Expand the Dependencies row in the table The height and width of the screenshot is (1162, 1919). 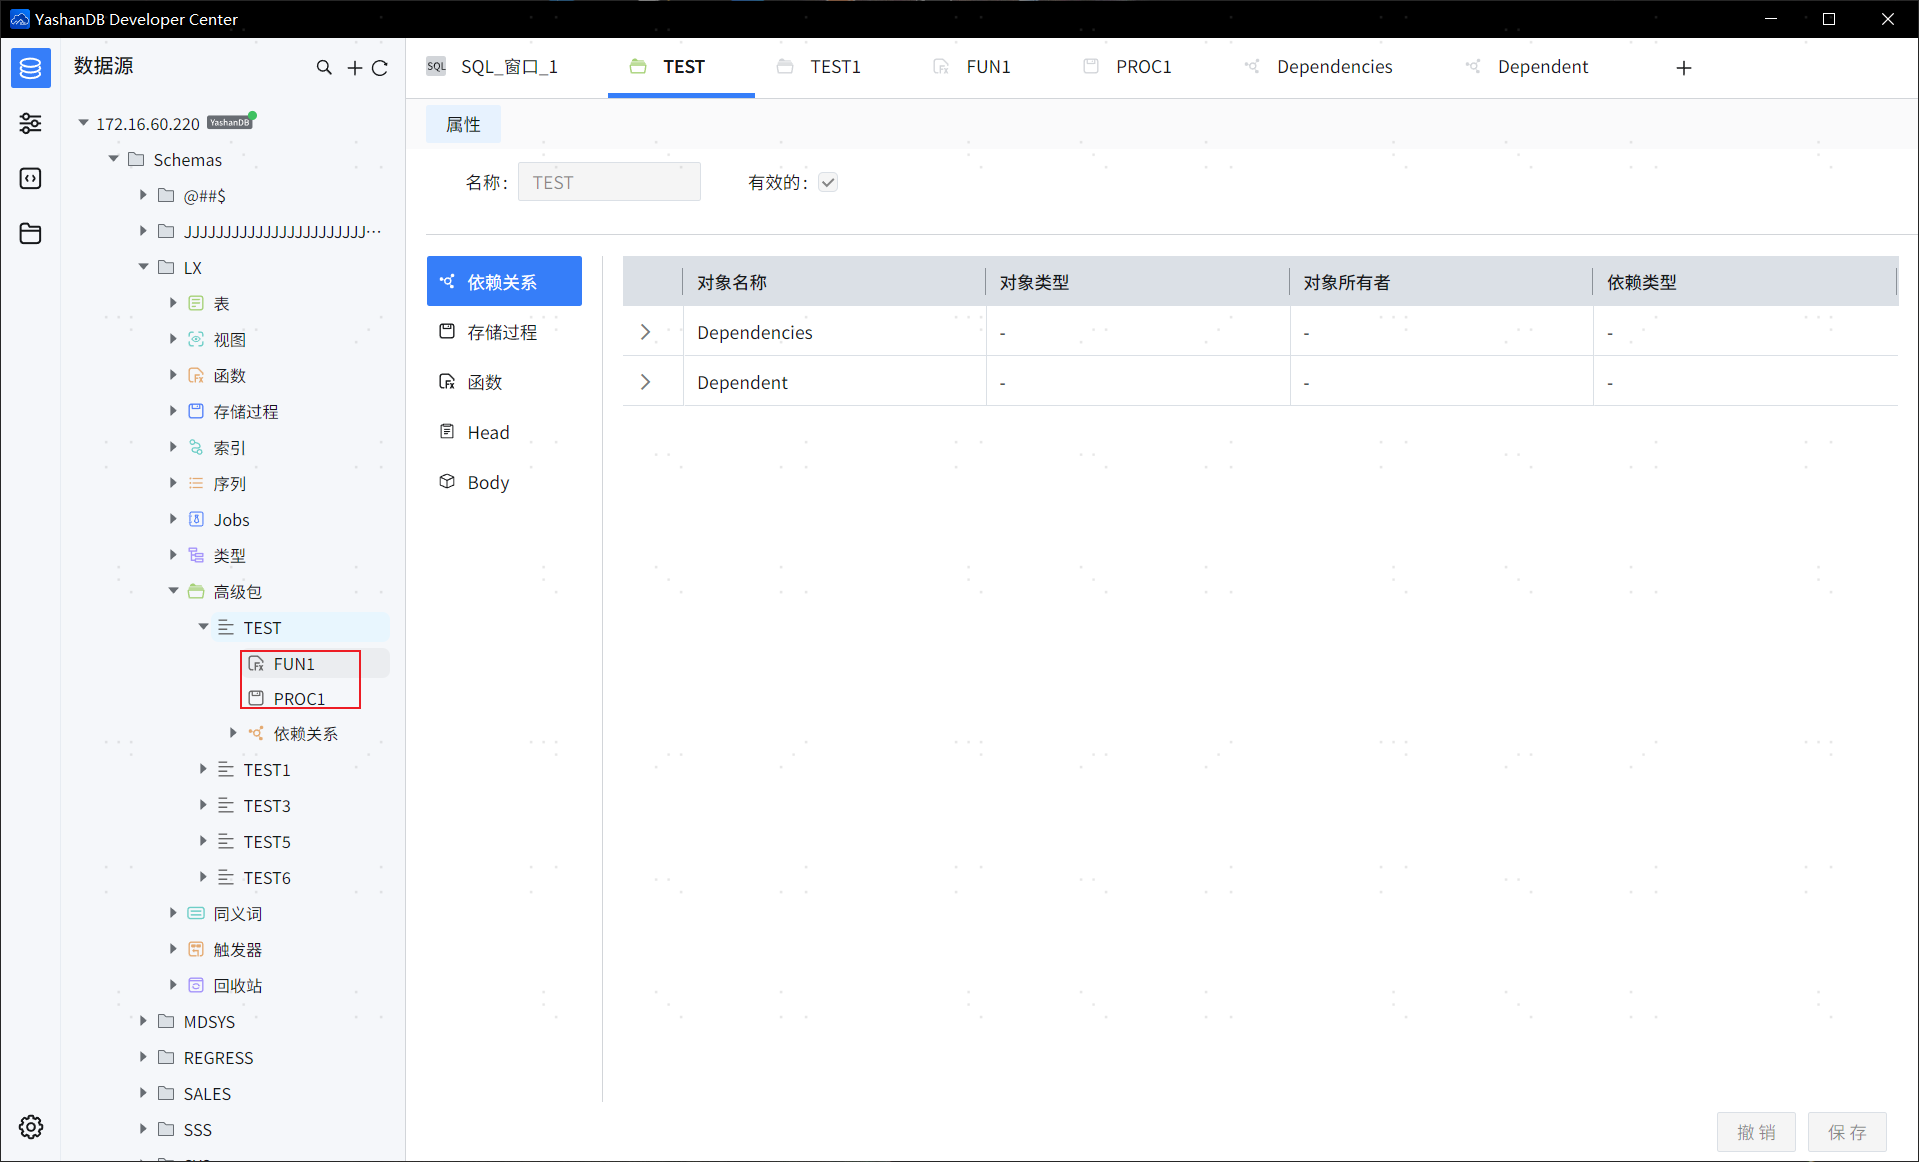[x=646, y=332]
